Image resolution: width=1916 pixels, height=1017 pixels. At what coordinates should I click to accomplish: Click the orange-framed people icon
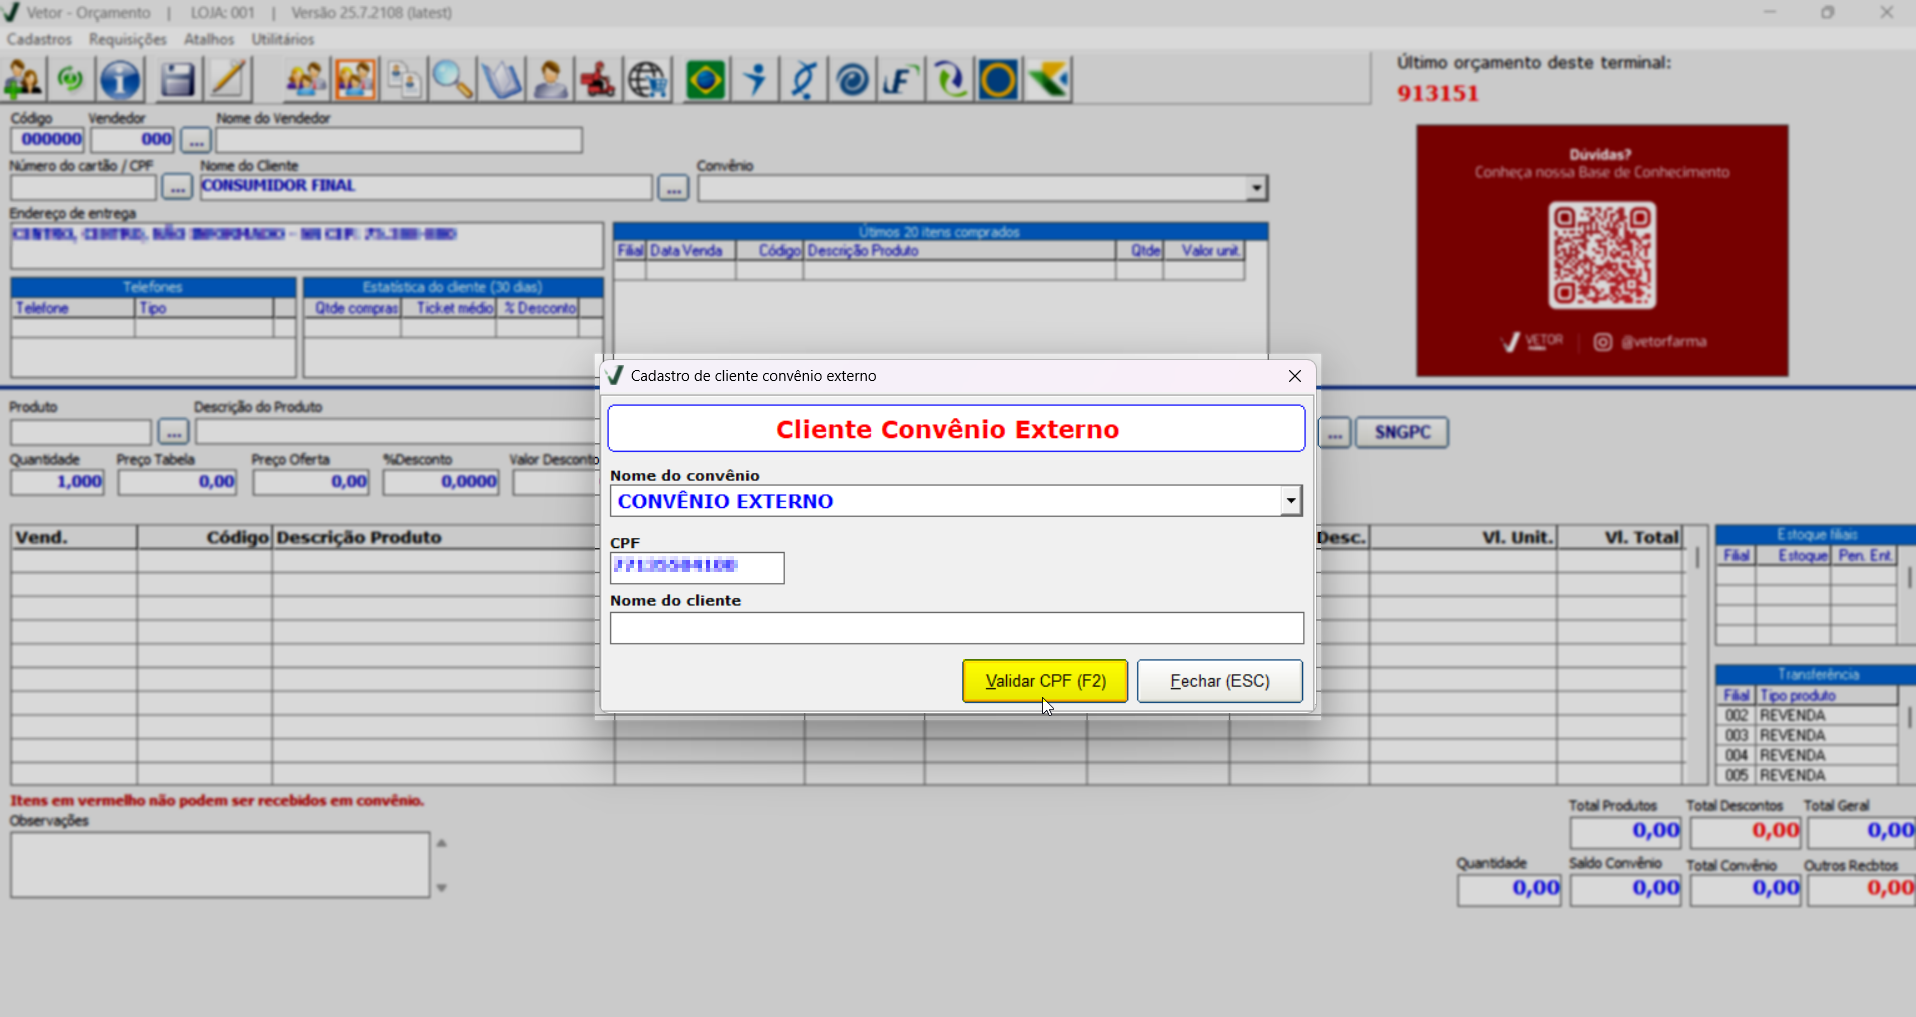pyautogui.click(x=355, y=80)
